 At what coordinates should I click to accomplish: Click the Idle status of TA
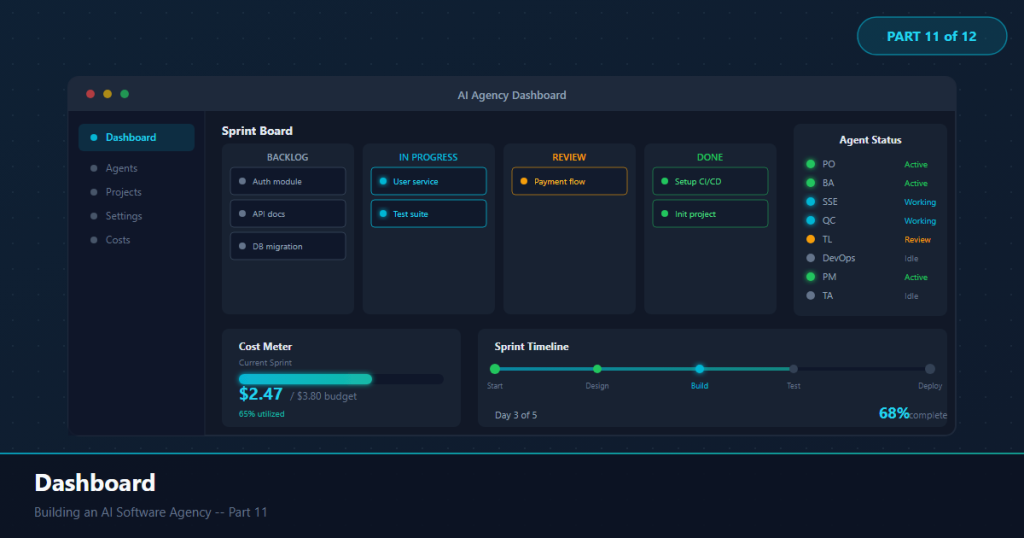pos(911,296)
